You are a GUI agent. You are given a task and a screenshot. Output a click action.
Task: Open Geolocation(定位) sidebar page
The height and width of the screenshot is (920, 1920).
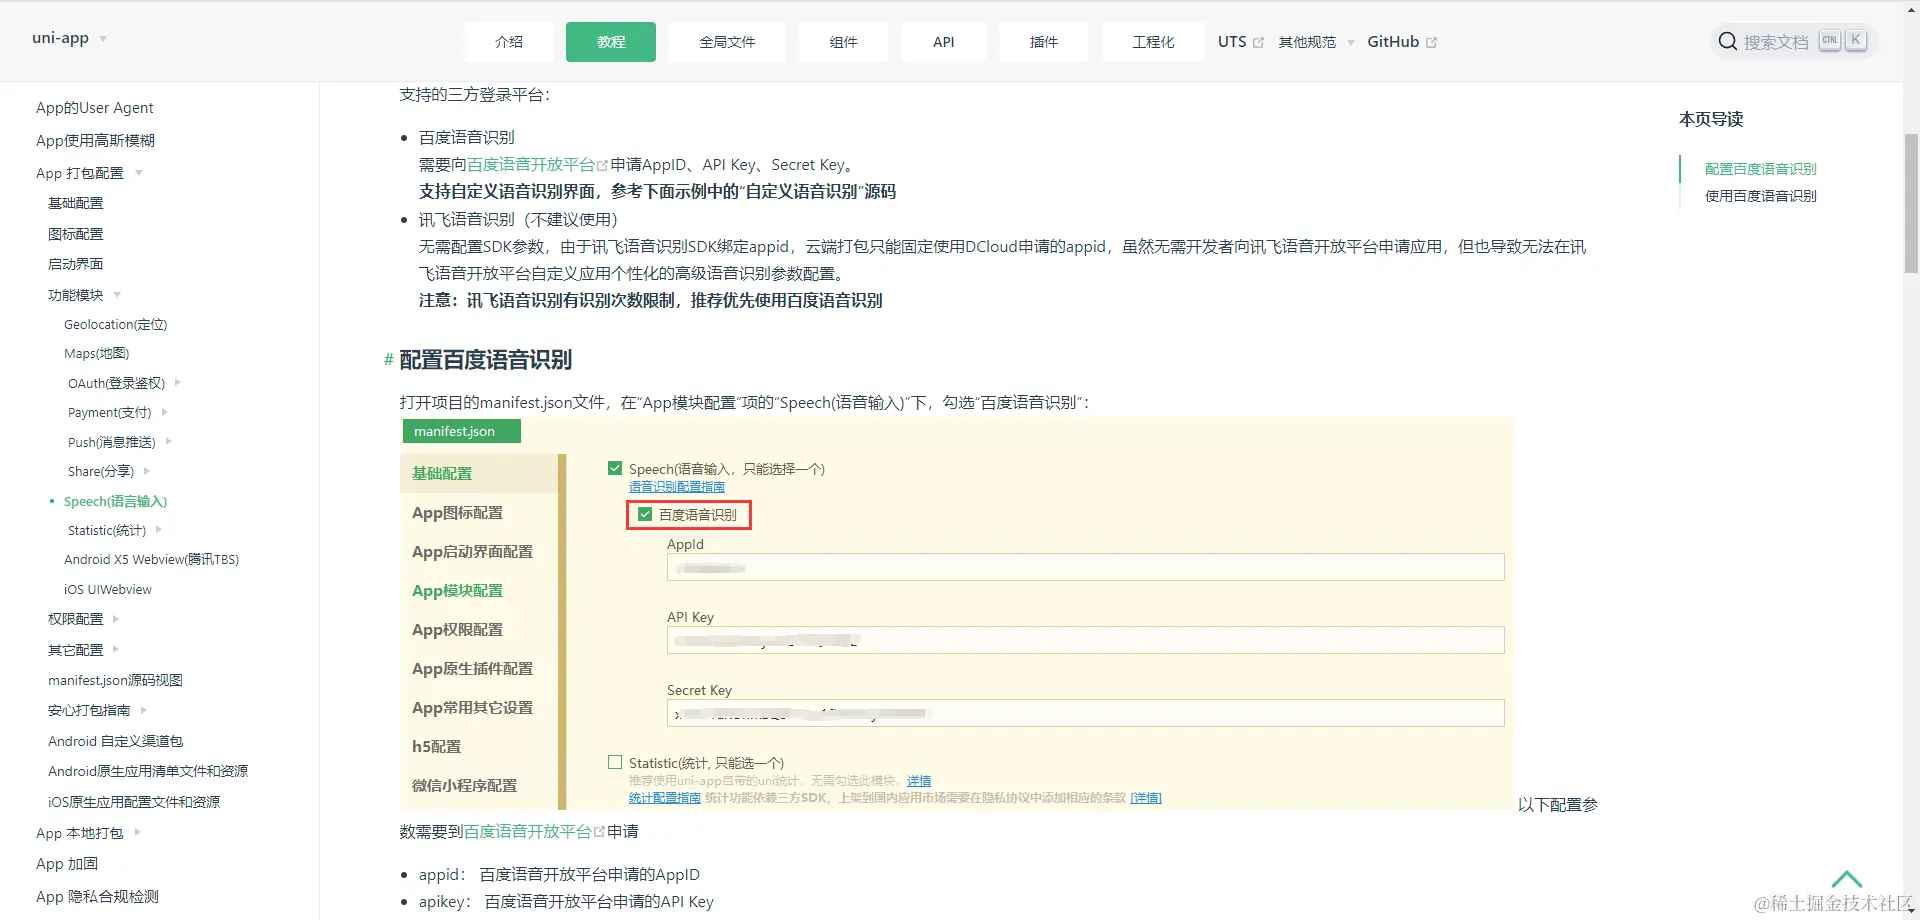(x=116, y=324)
